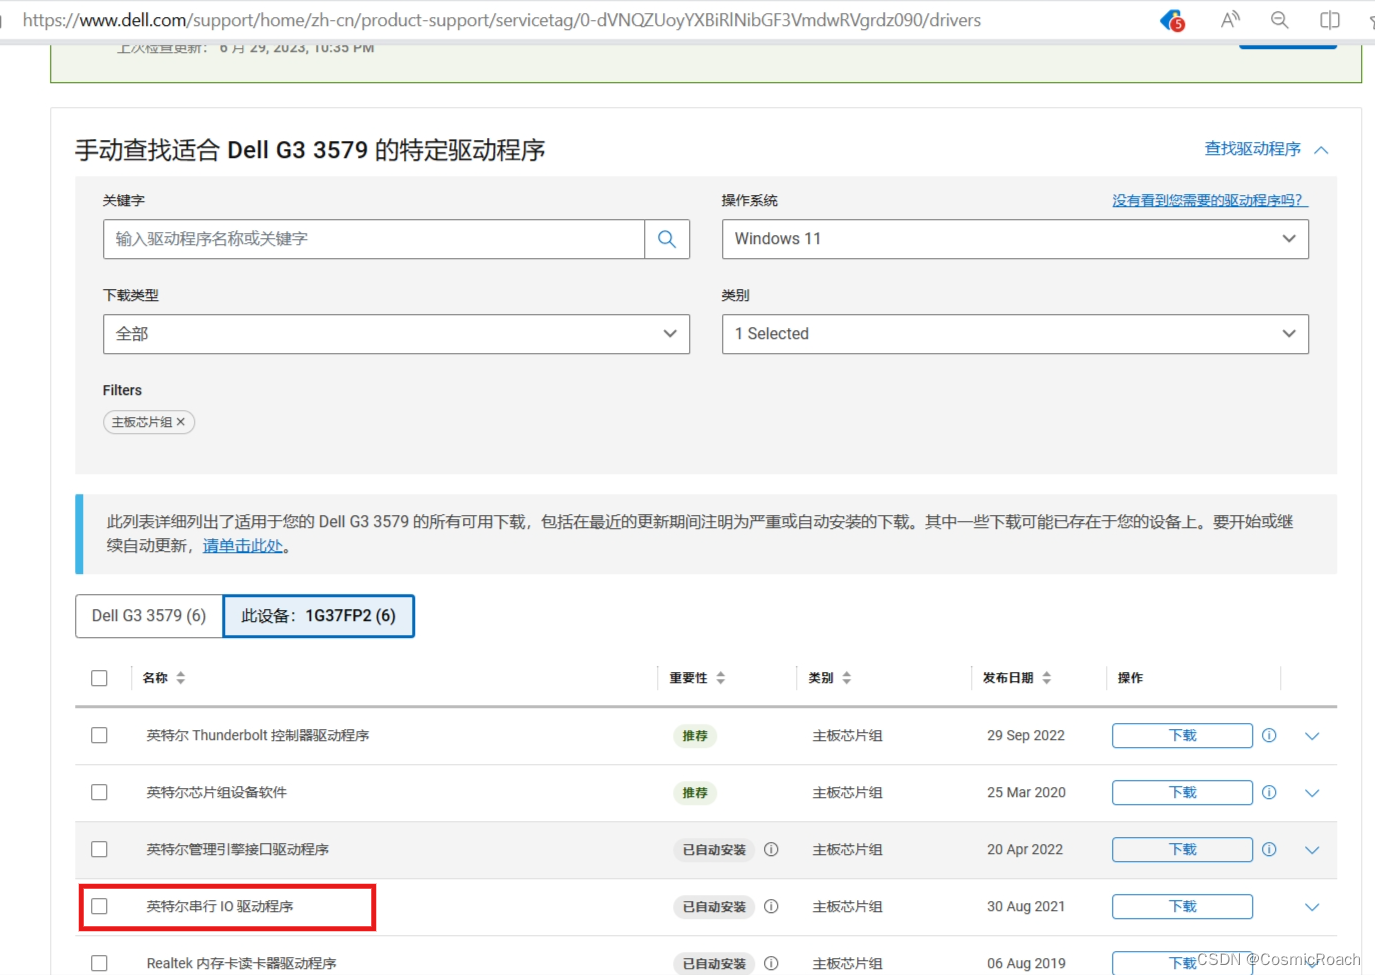The width and height of the screenshot is (1375, 975).
Task: Open 英特尔管理引擎接口驱动程序 name
Action: pos(238,849)
